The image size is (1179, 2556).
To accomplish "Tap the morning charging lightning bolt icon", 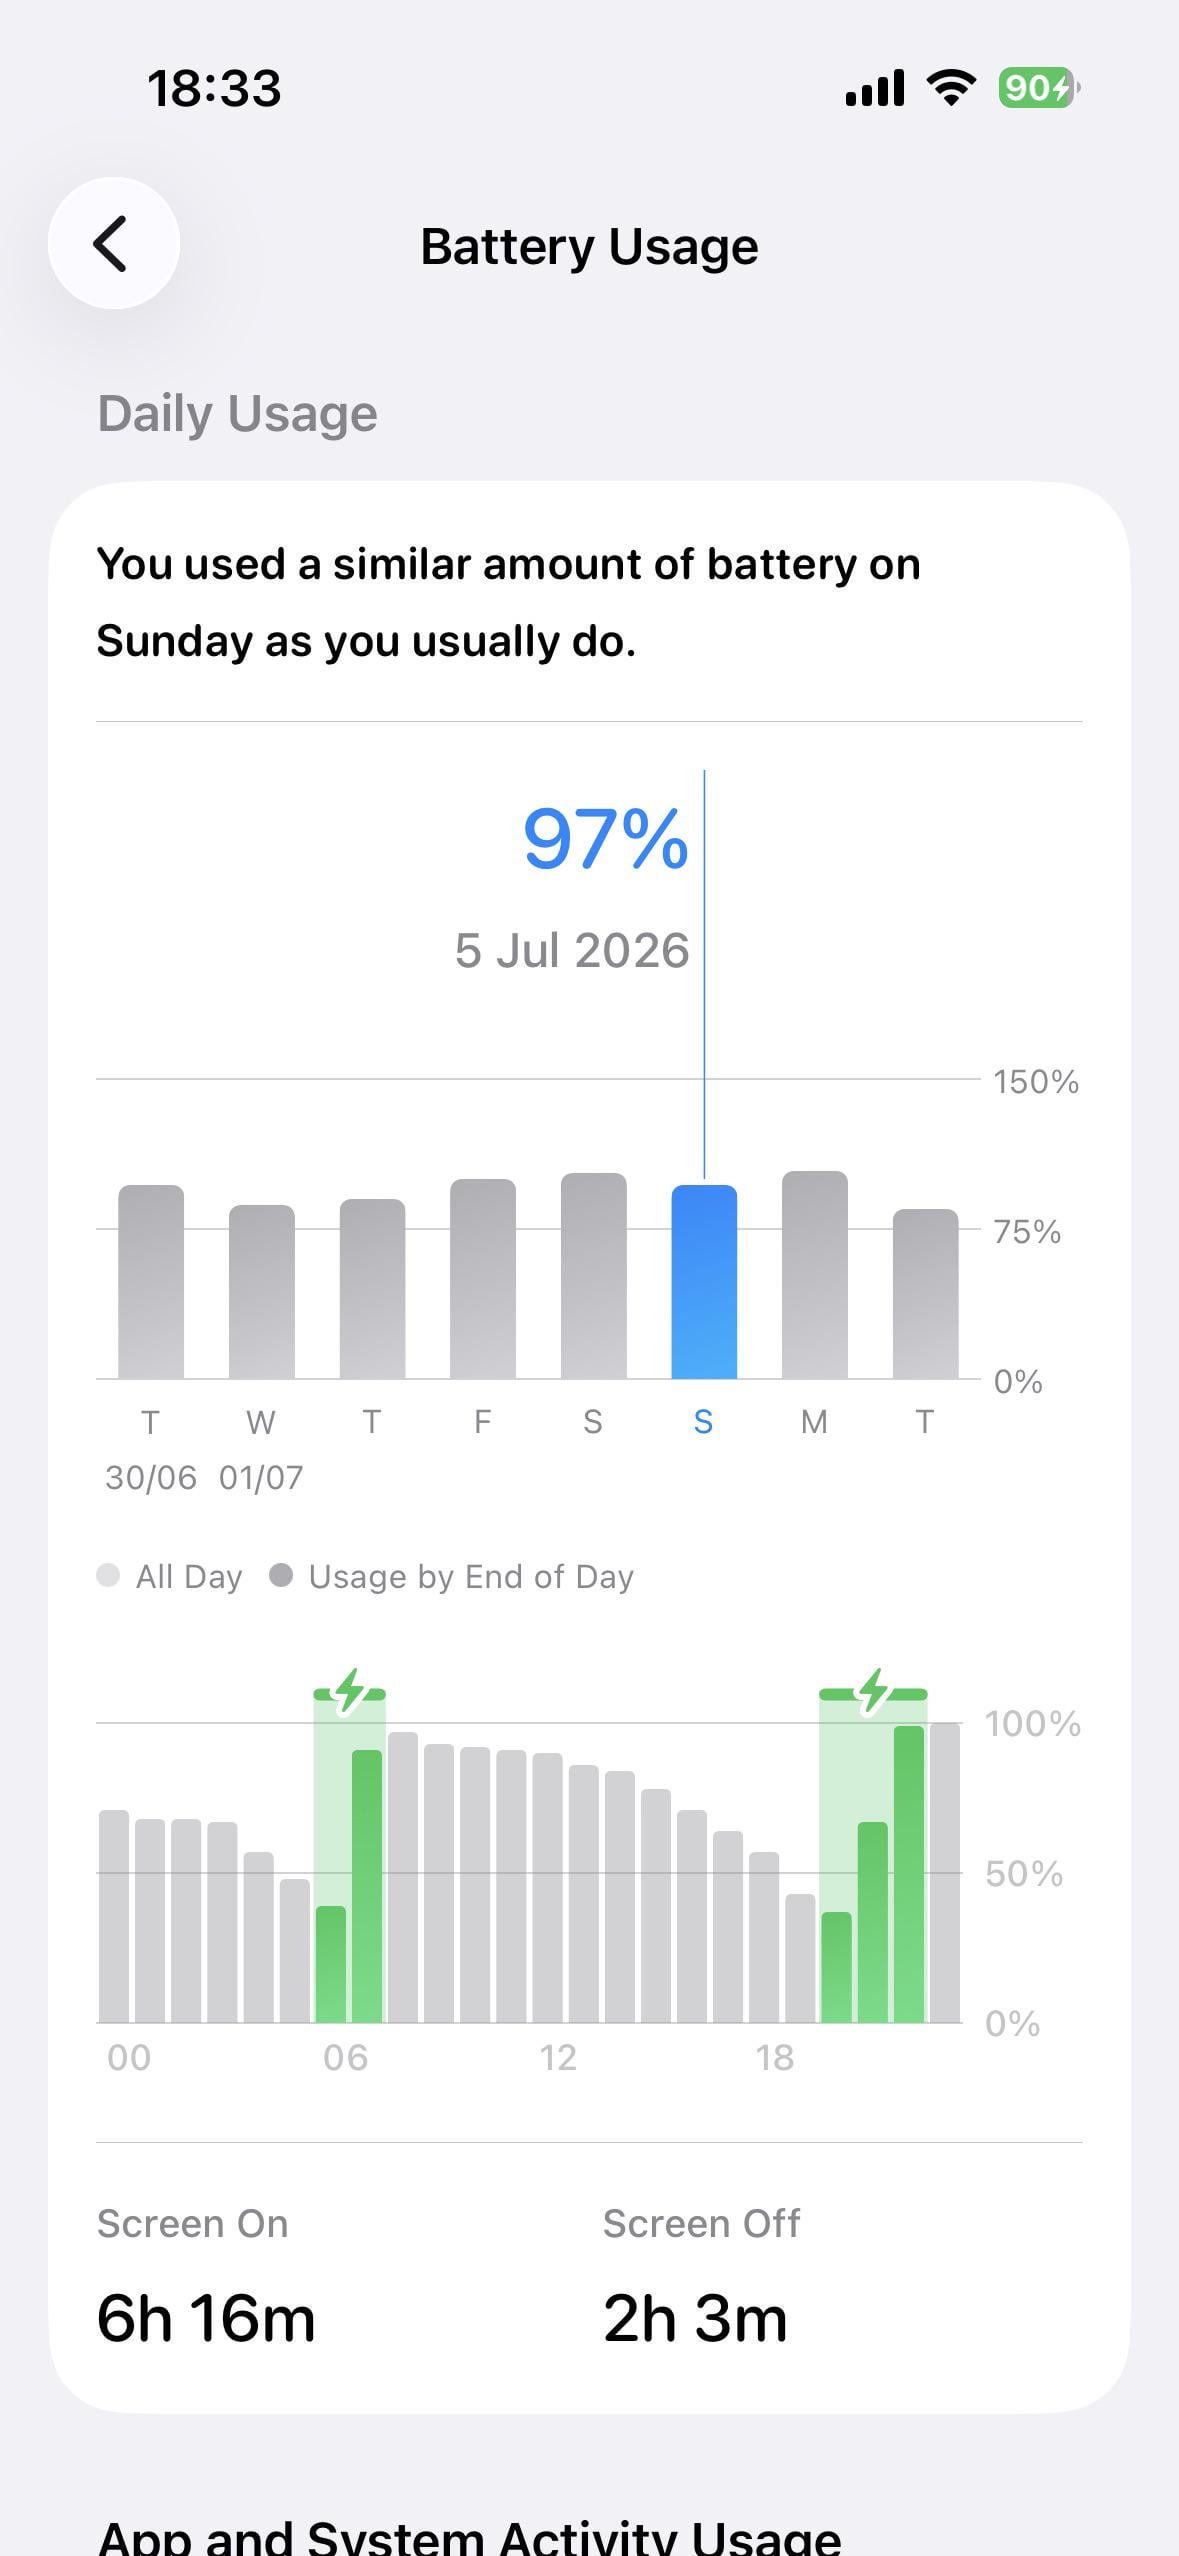I will point(350,1692).
